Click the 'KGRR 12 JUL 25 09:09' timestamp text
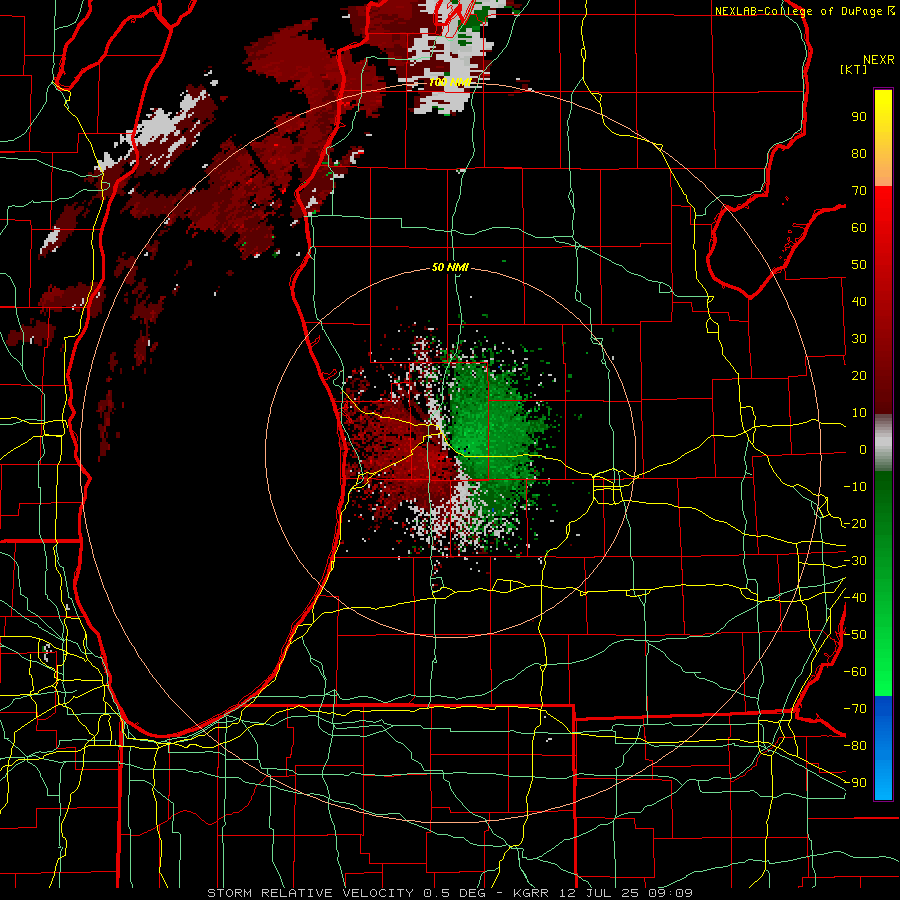The image size is (900, 900). [603, 893]
